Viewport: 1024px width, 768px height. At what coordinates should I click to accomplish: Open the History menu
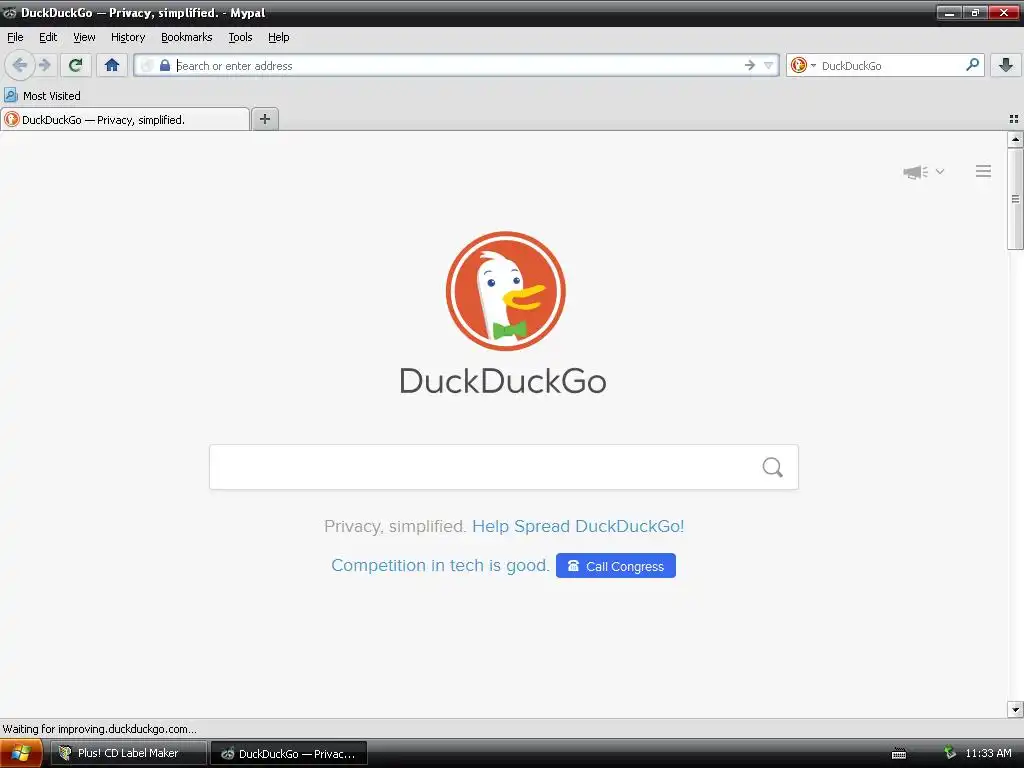click(x=128, y=37)
